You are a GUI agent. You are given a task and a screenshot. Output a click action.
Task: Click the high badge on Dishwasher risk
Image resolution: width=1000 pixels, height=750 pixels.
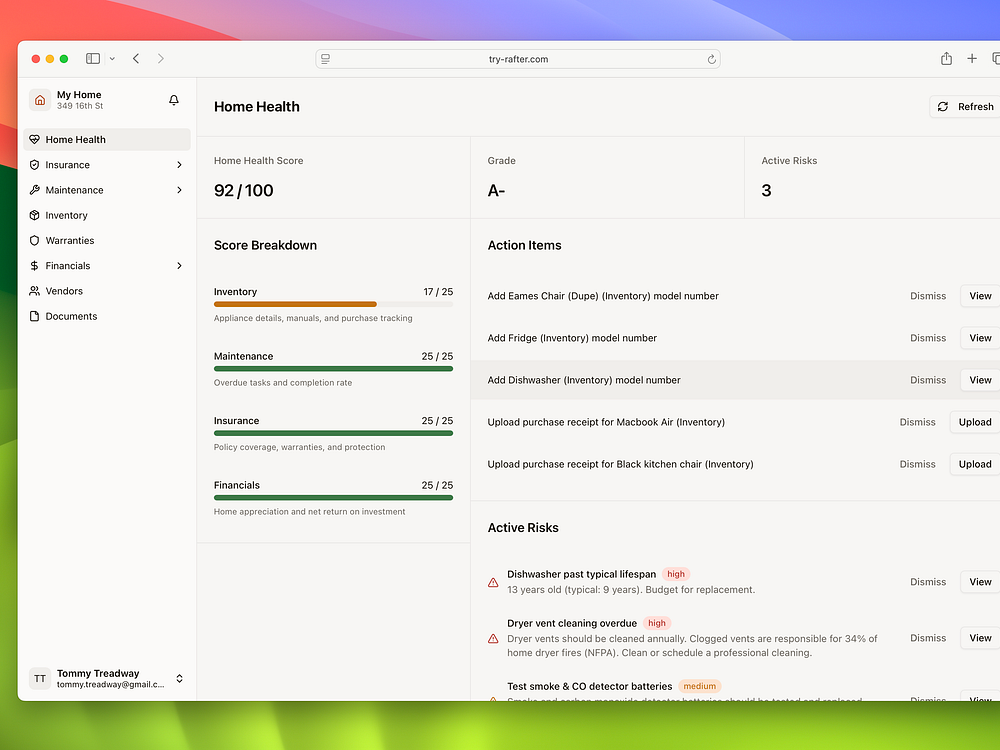[x=676, y=574]
